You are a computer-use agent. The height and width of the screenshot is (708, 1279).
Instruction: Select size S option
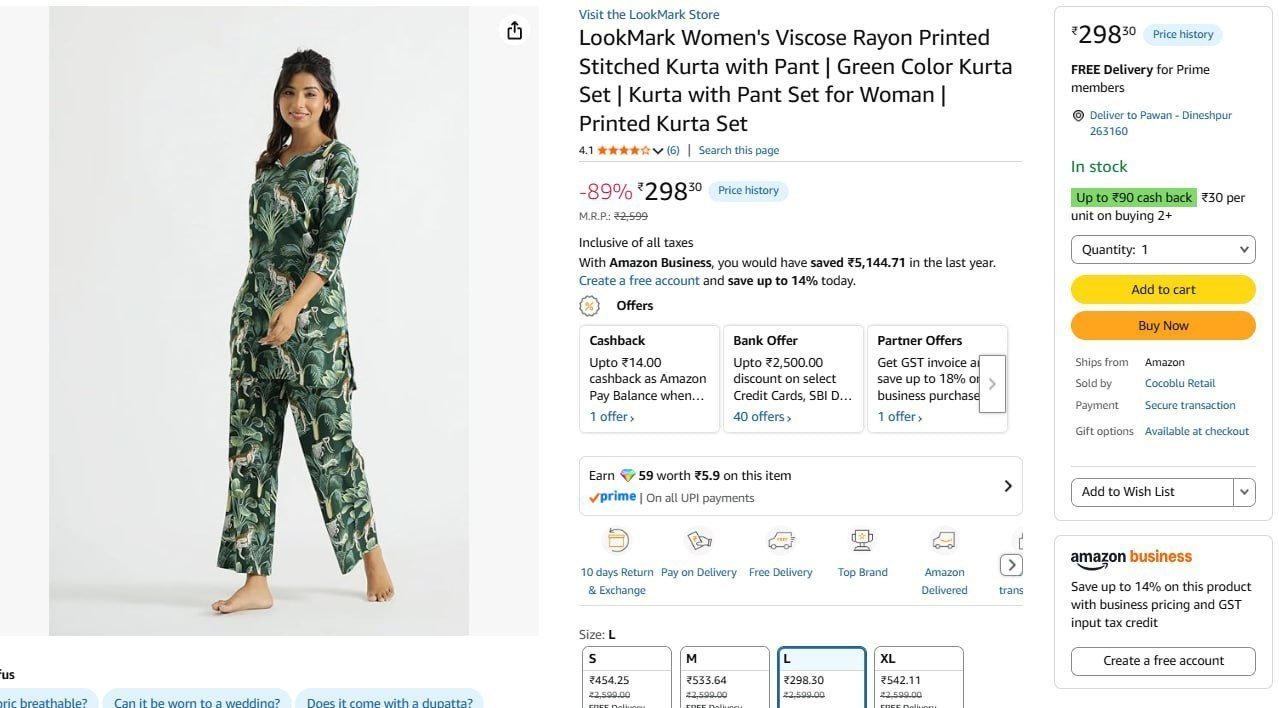[627, 677]
